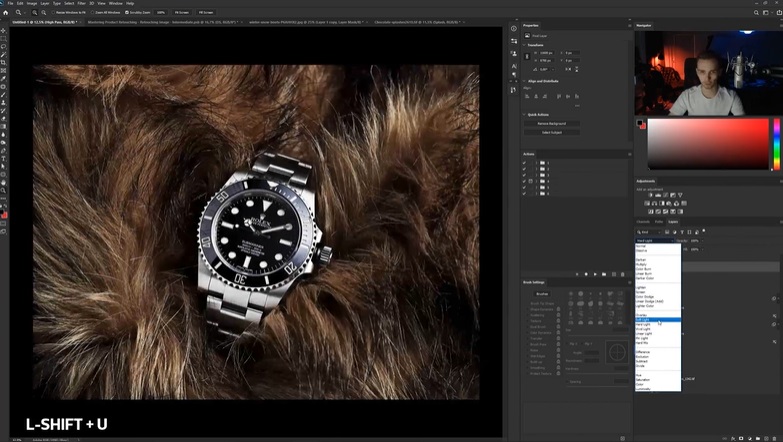Screen dimensions: 783x442
Task: Select the Eyedropper tool
Action: 3,78
